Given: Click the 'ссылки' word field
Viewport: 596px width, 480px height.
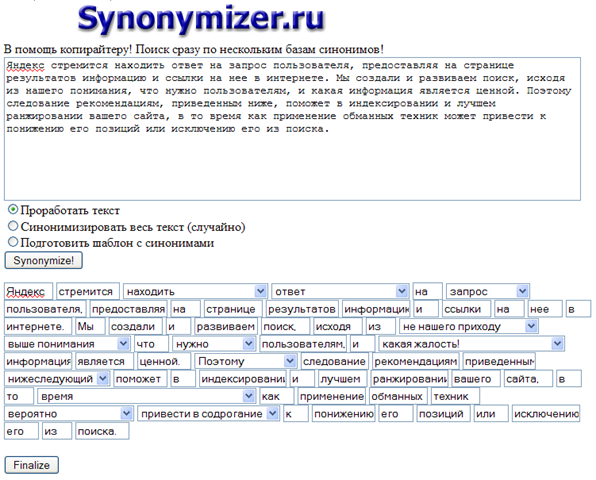Looking at the screenshot, I should click(x=466, y=309).
